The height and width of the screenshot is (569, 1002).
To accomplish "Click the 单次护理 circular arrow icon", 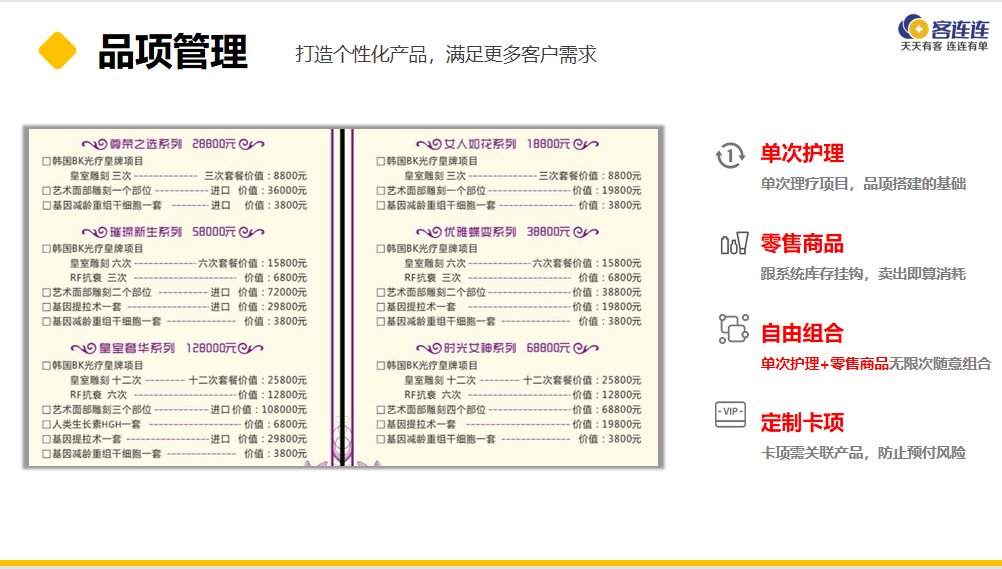I will click(x=730, y=155).
